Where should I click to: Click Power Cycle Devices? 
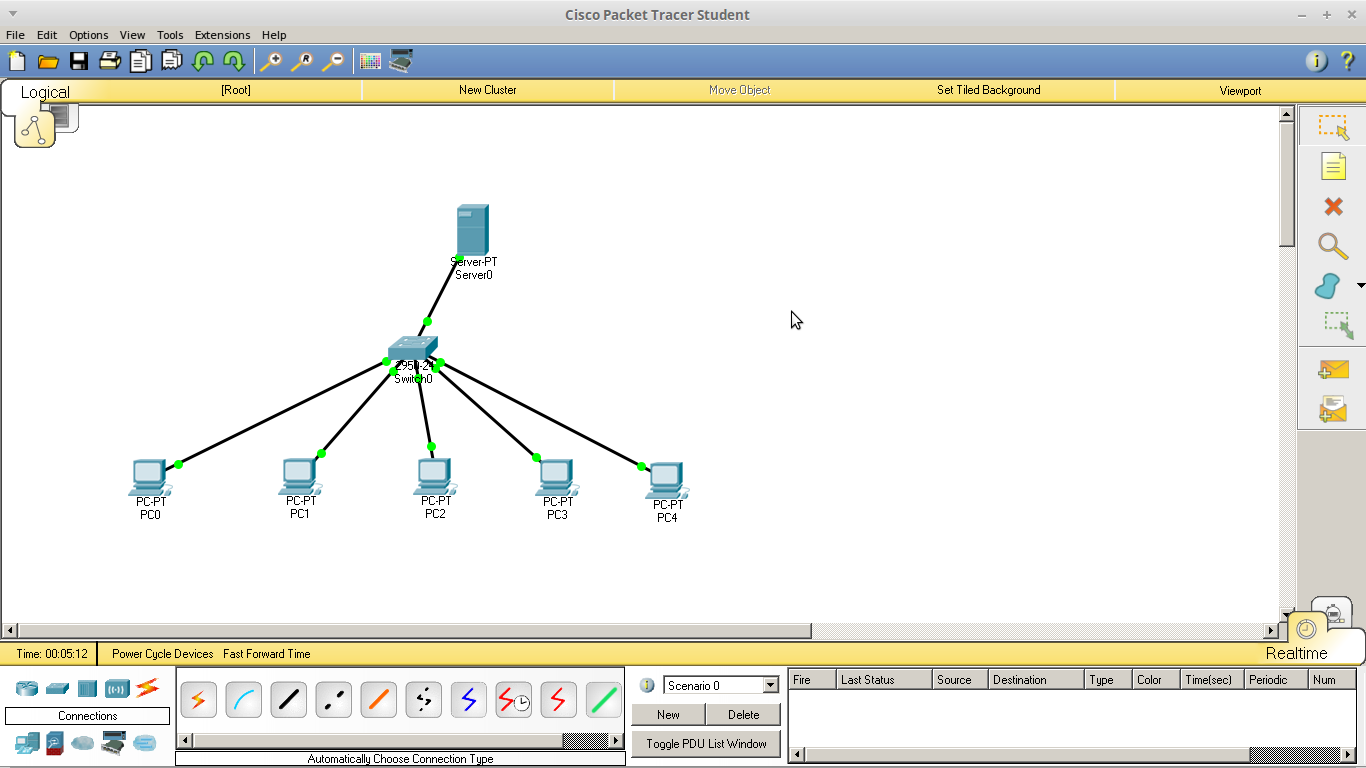[x=163, y=654]
